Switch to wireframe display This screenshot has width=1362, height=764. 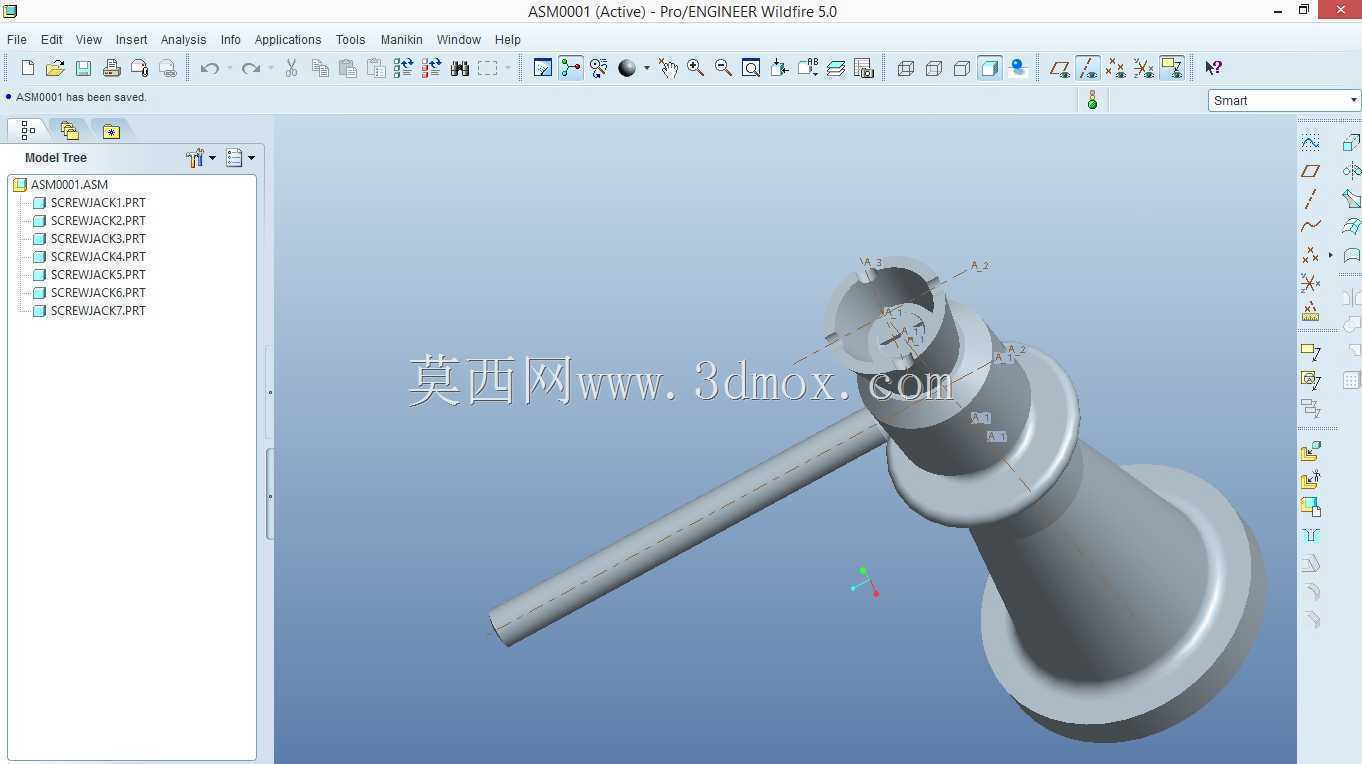[x=906, y=68]
